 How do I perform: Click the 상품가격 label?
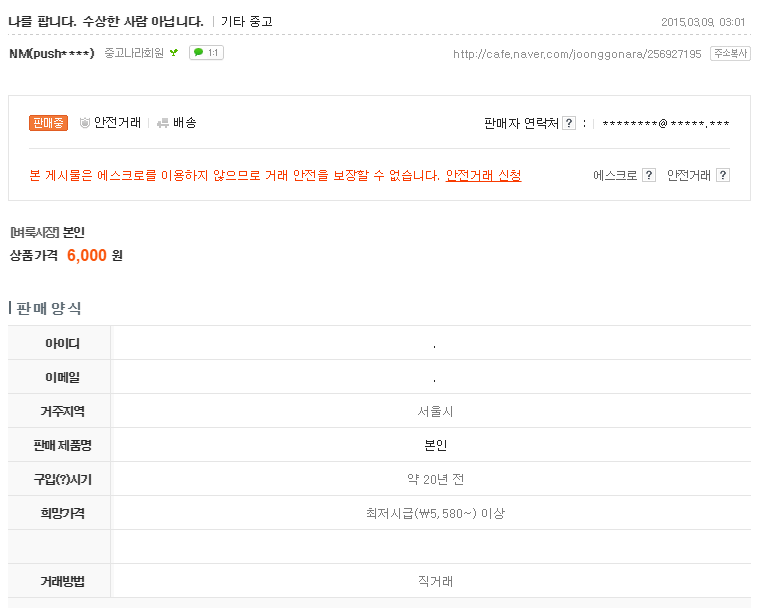coord(34,255)
